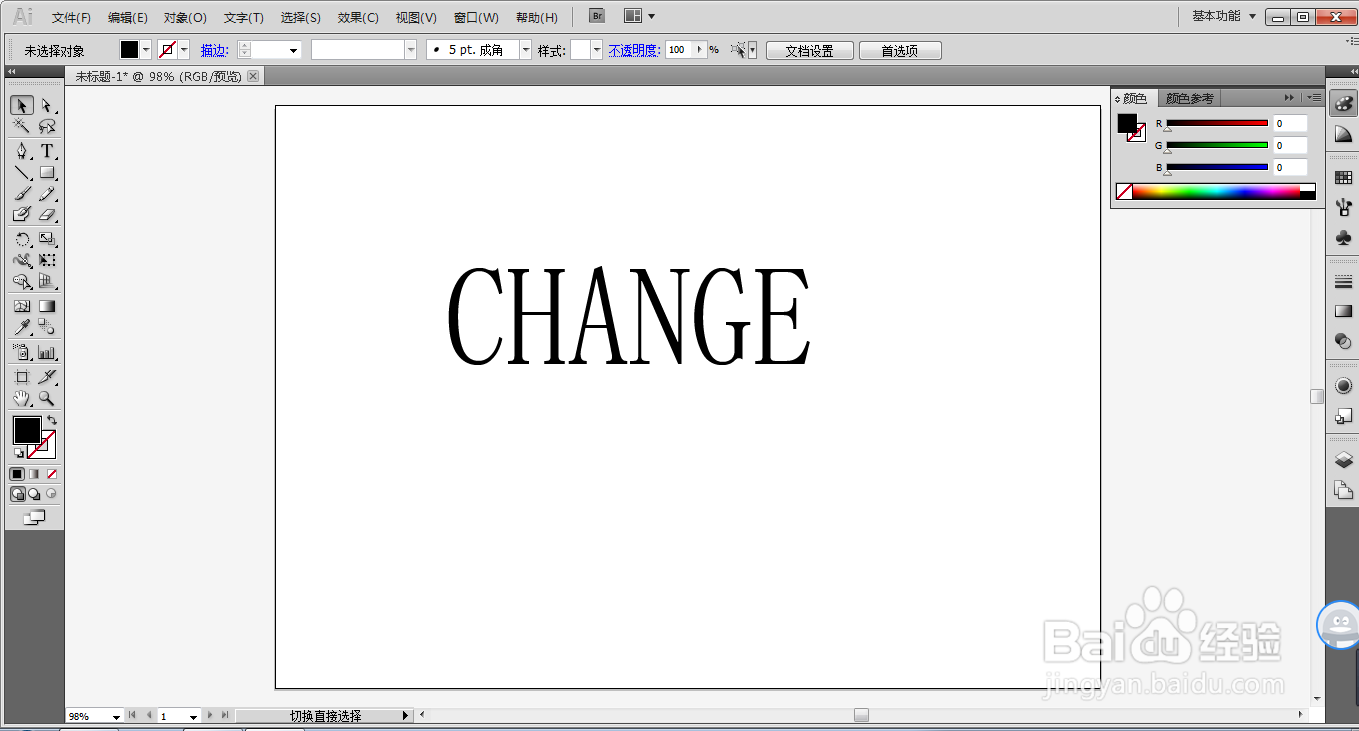Choose the Free Transform tool
Image resolution: width=1359 pixels, height=731 pixels.
[47, 260]
